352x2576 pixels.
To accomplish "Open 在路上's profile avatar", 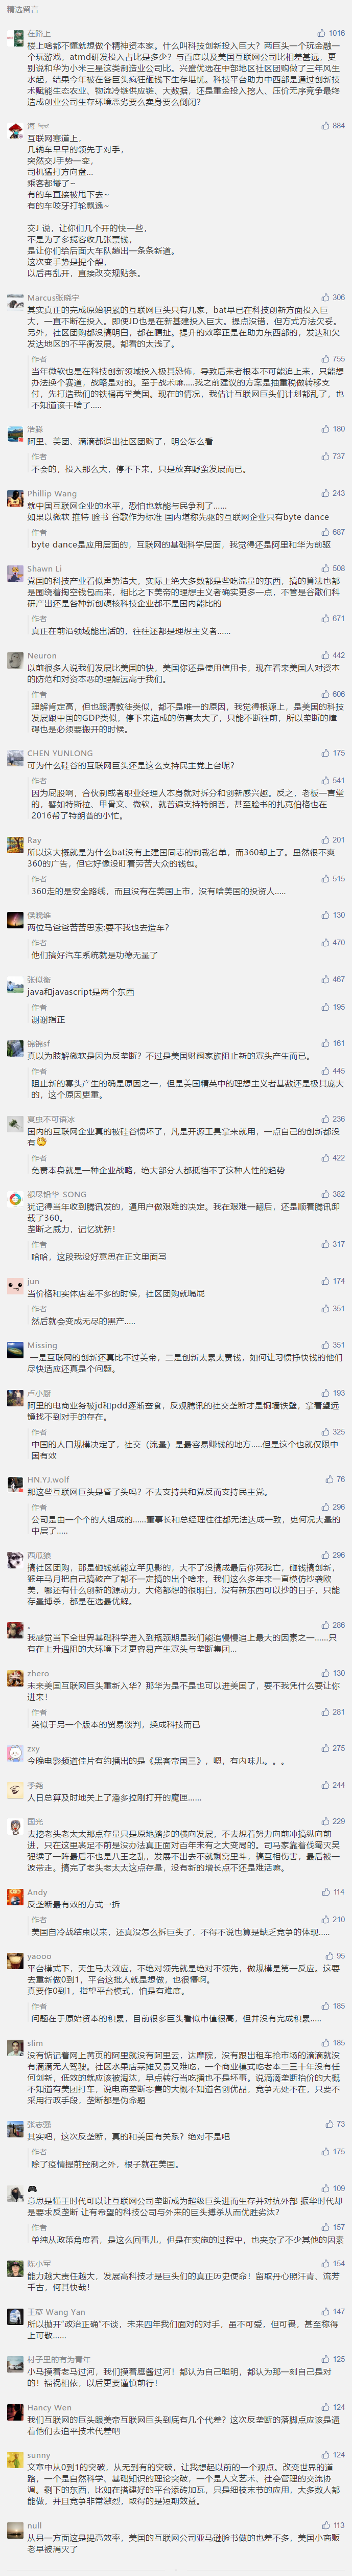I will [x=14, y=38].
